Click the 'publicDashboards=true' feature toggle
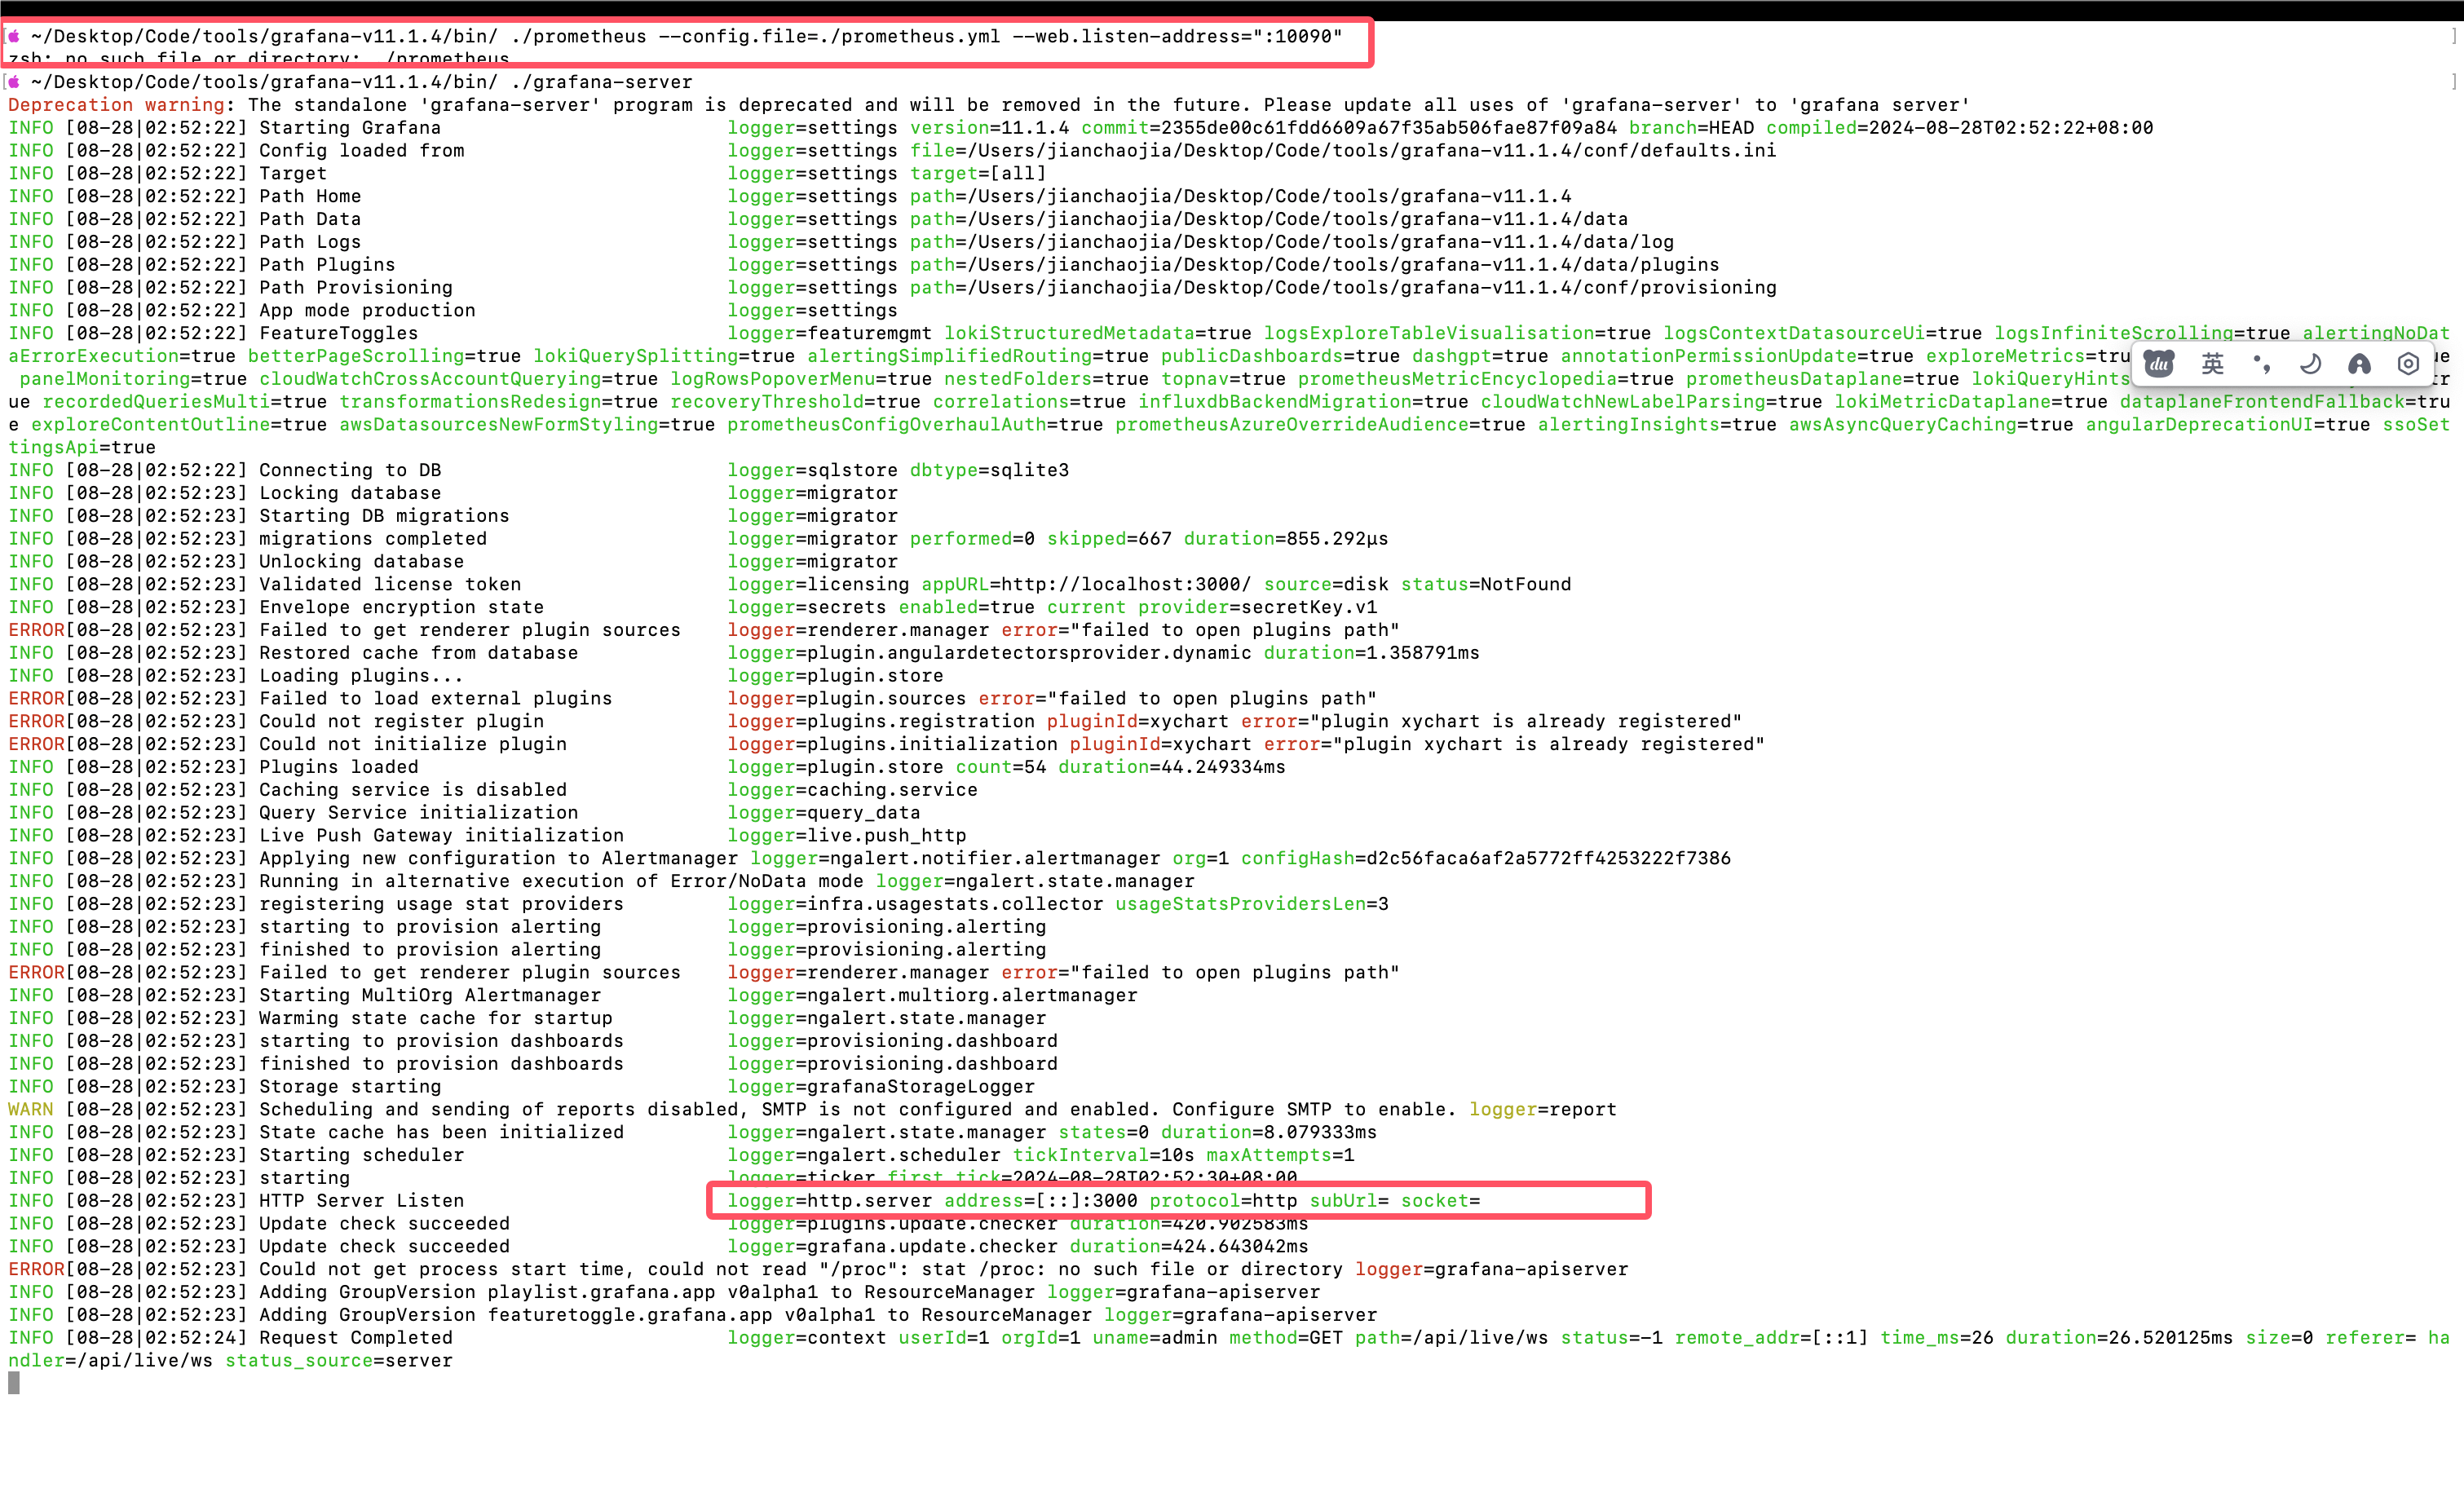Viewport: 2464px width, 1510px height. pyautogui.click(x=1280, y=357)
